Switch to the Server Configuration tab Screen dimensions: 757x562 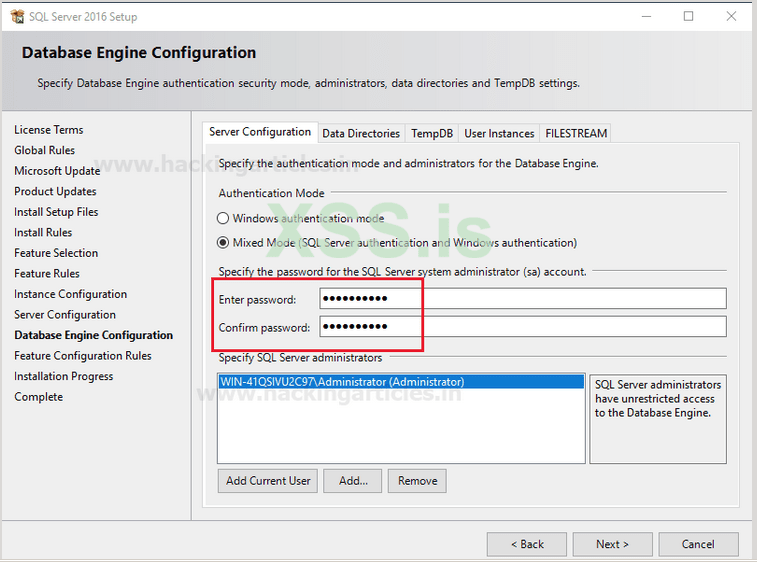260,132
